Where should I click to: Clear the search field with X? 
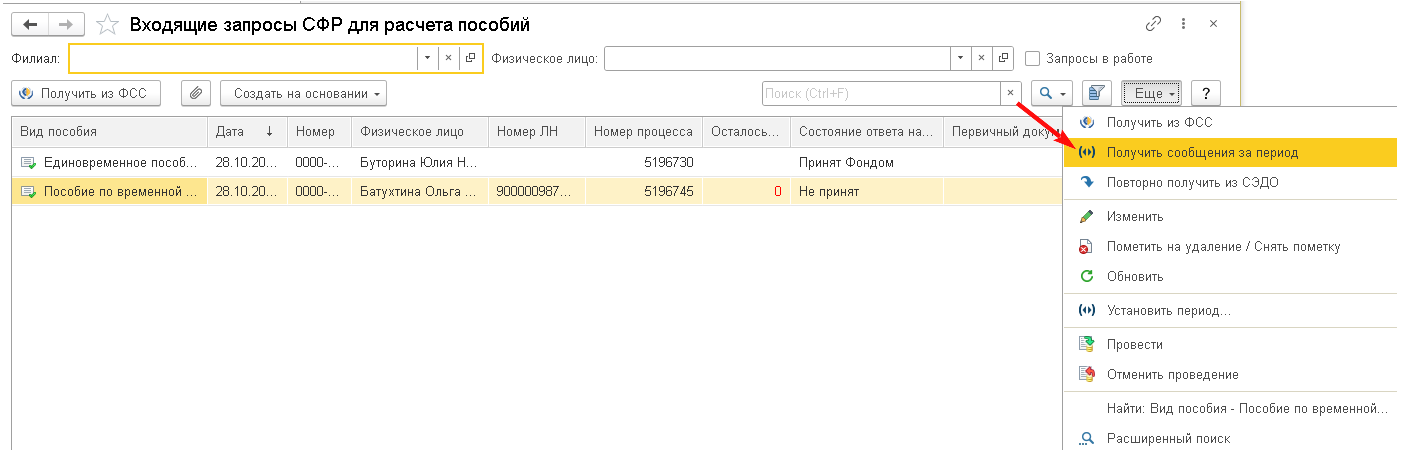tap(1010, 93)
